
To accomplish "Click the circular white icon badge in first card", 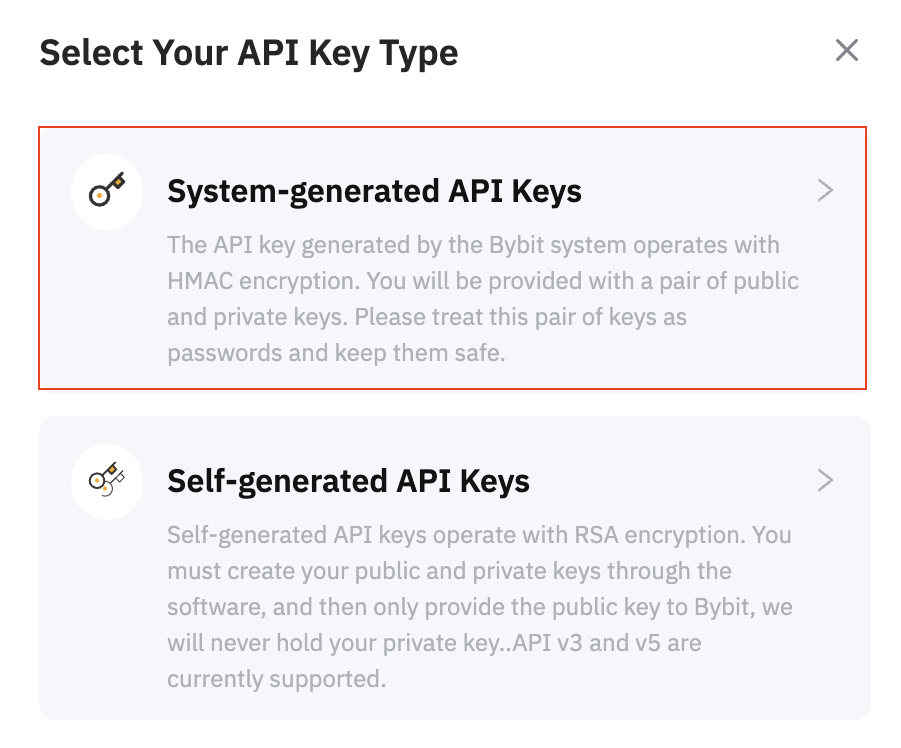I will tap(107, 191).
